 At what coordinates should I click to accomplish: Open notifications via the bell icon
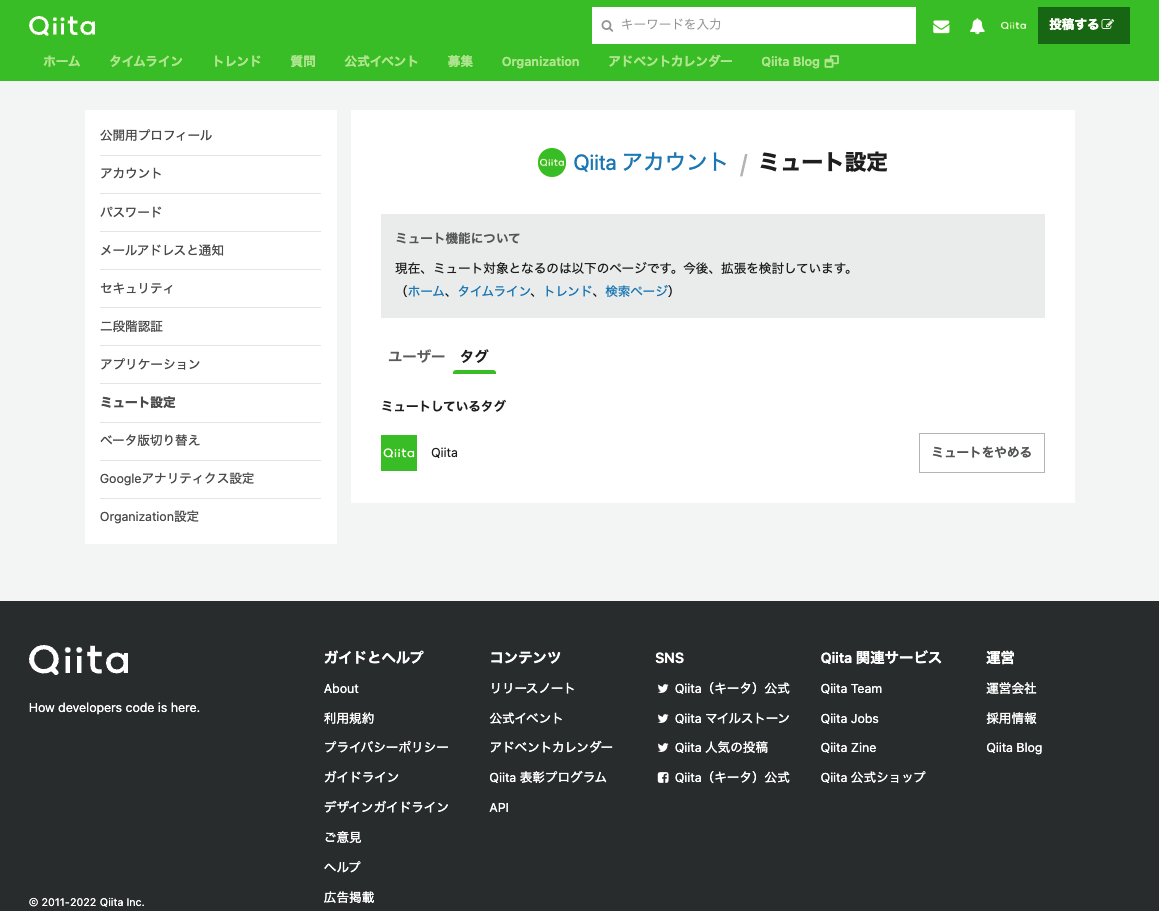[x=977, y=26]
